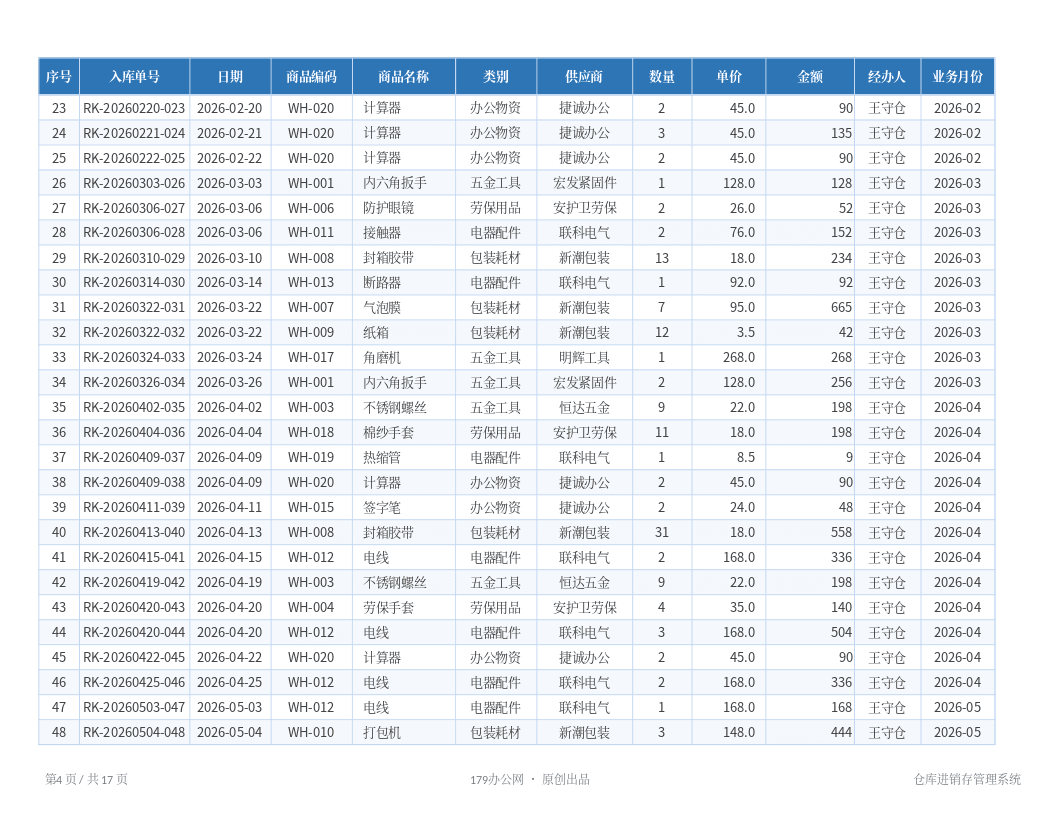Click the 业务月份 column header

pos(957,77)
